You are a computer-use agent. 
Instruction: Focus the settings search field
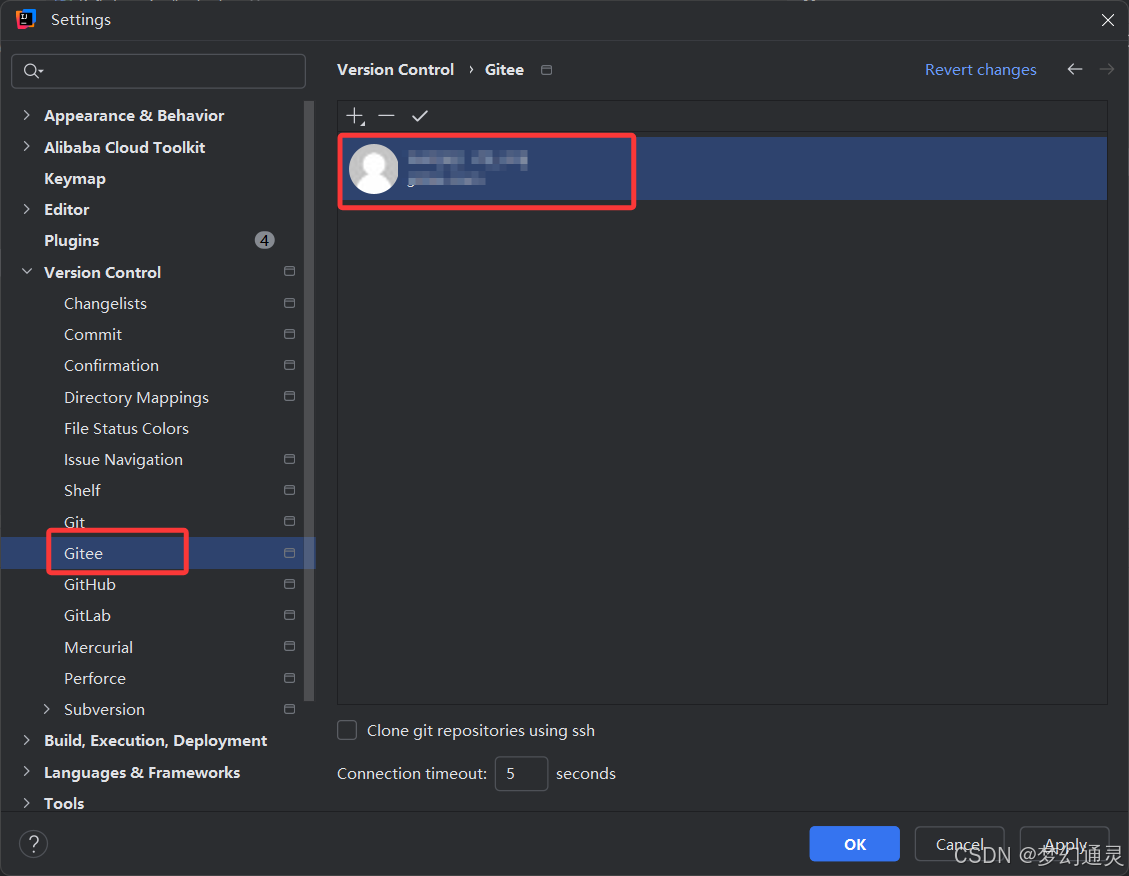(158, 71)
